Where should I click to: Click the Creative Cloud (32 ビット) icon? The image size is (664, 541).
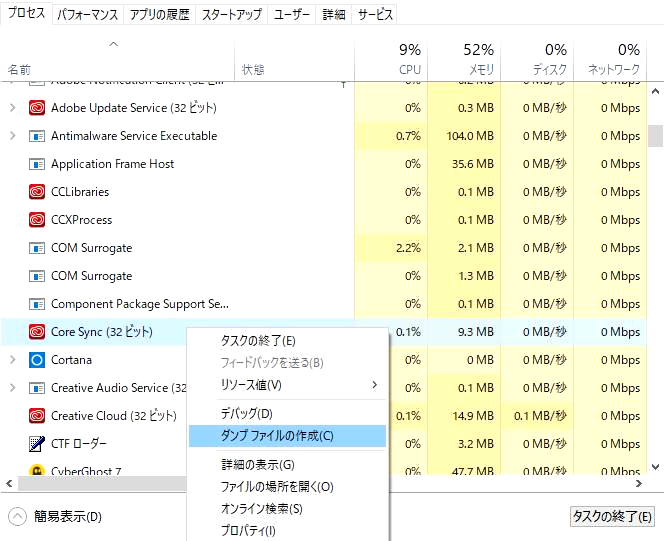37,416
